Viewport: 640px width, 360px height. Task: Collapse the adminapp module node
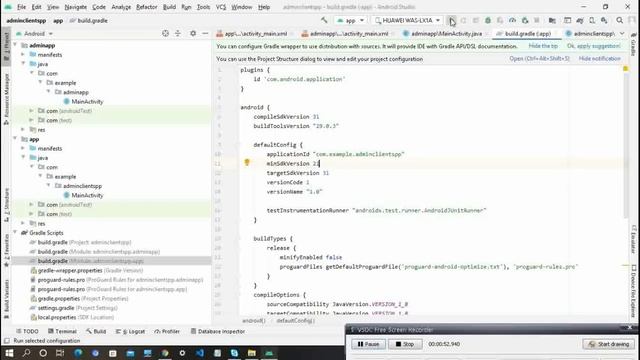16,45
